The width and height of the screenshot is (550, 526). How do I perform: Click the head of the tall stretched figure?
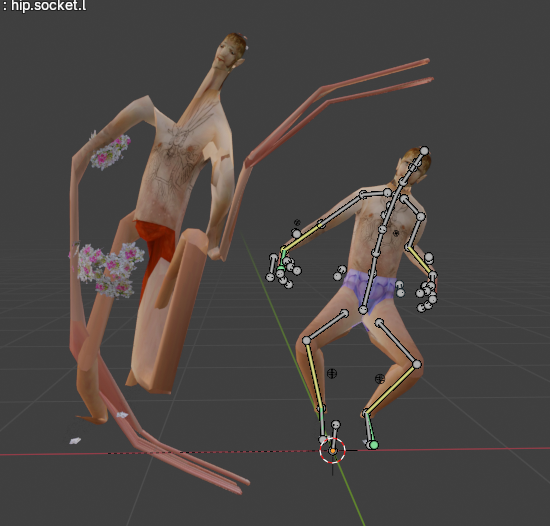pyautogui.click(x=230, y=52)
